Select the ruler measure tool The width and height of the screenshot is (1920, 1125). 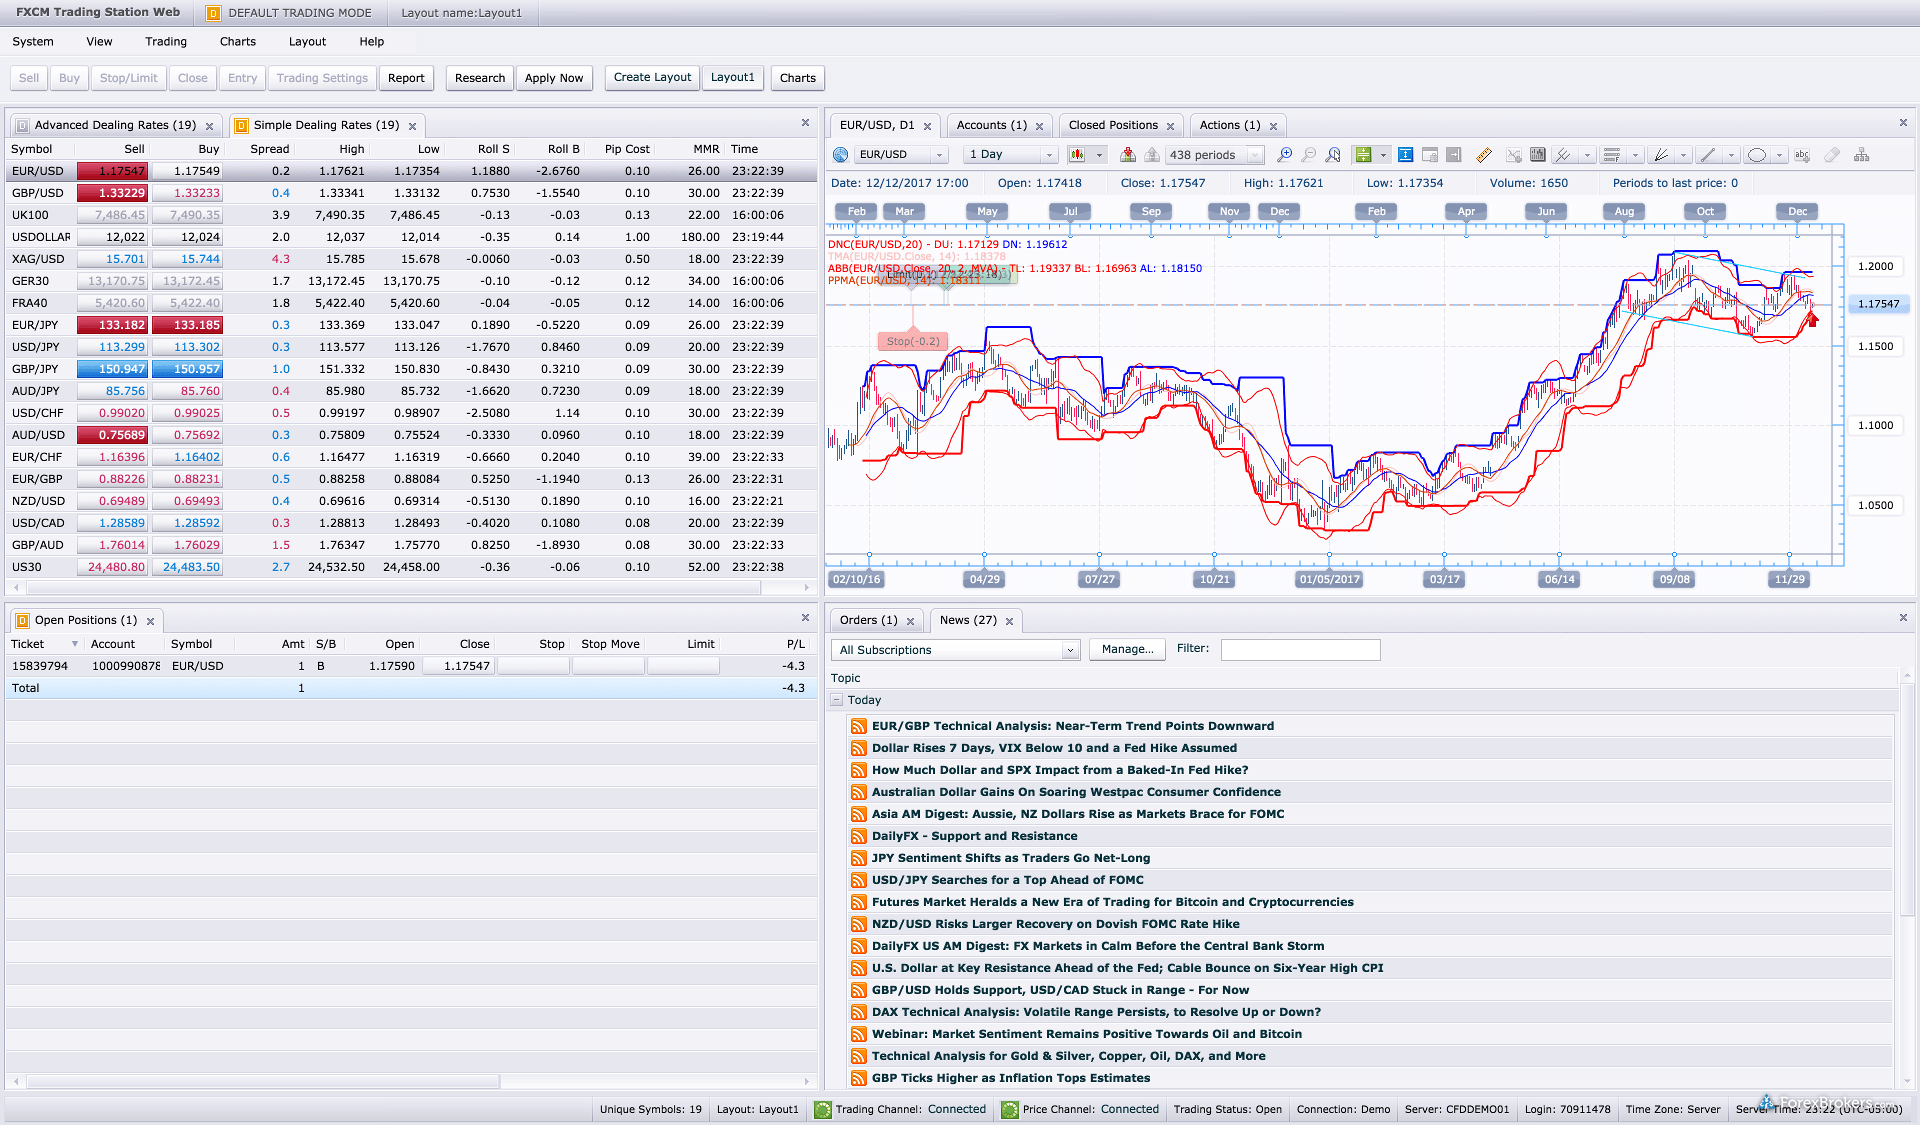pos(1484,155)
